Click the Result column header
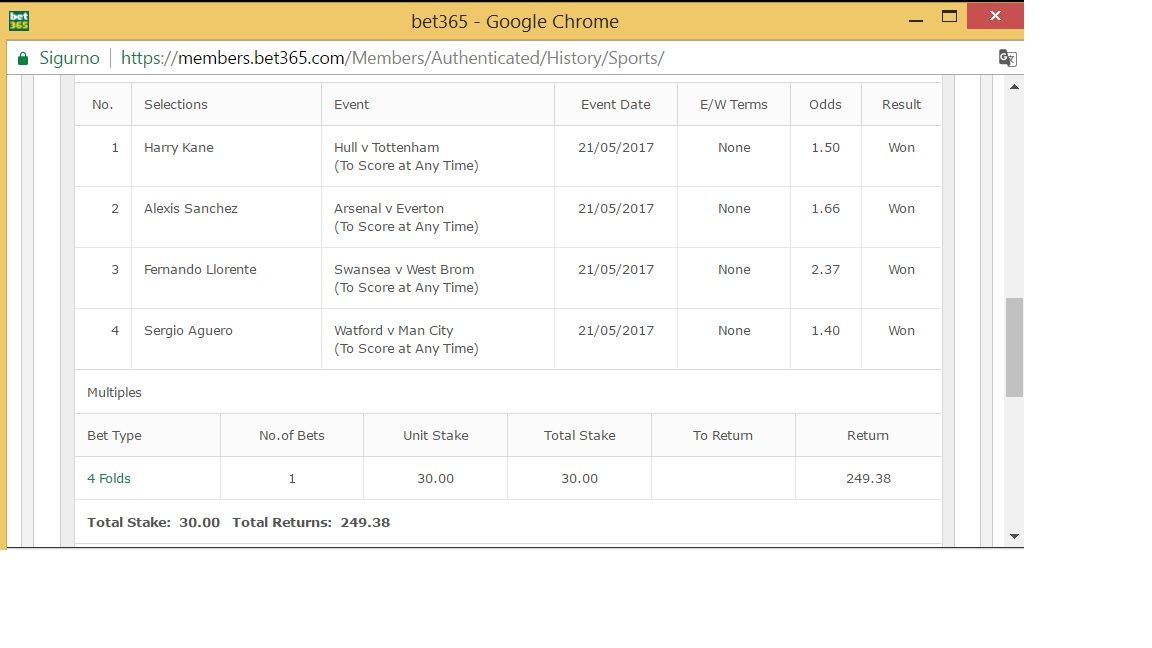The width and height of the screenshot is (1152, 648). pyautogui.click(x=901, y=104)
